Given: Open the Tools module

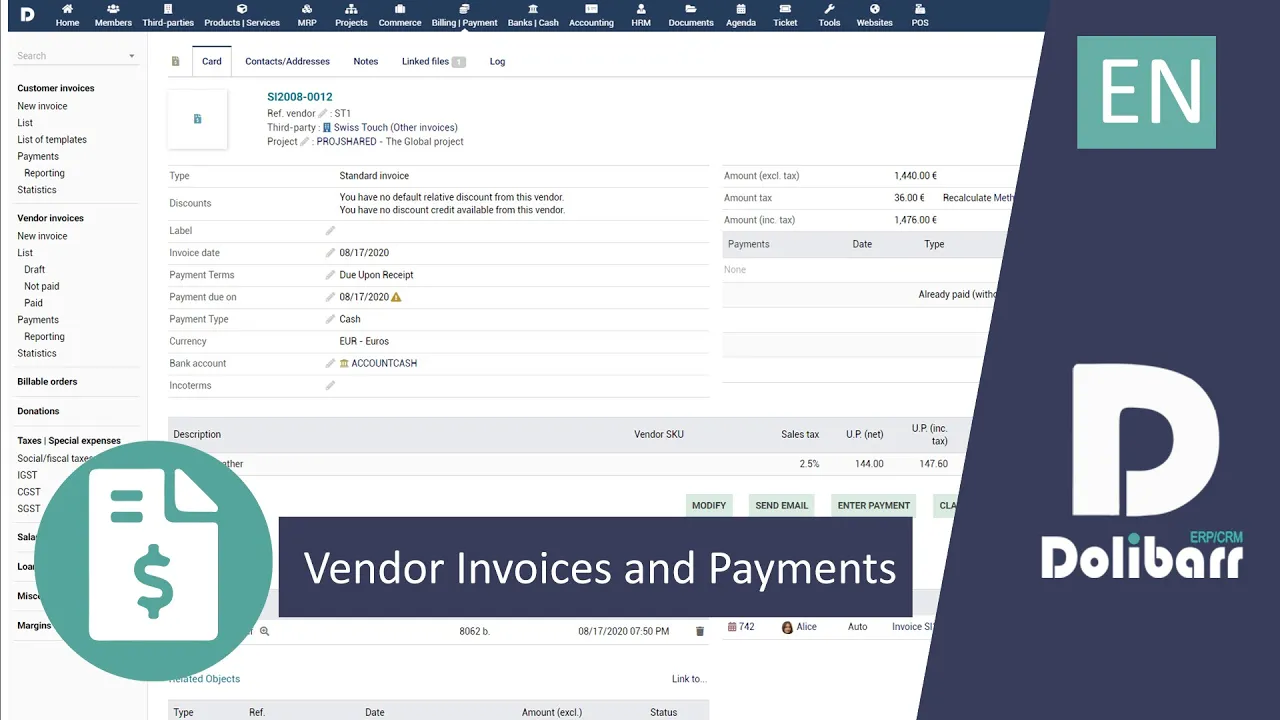Looking at the screenshot, I should click(x=829, y=15).
